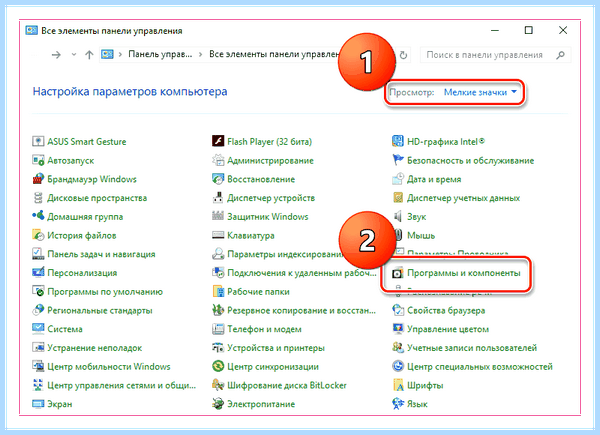Open the Диспетчер устройств icon
Screen dimensions: 600x435
[x=218, y=198]
